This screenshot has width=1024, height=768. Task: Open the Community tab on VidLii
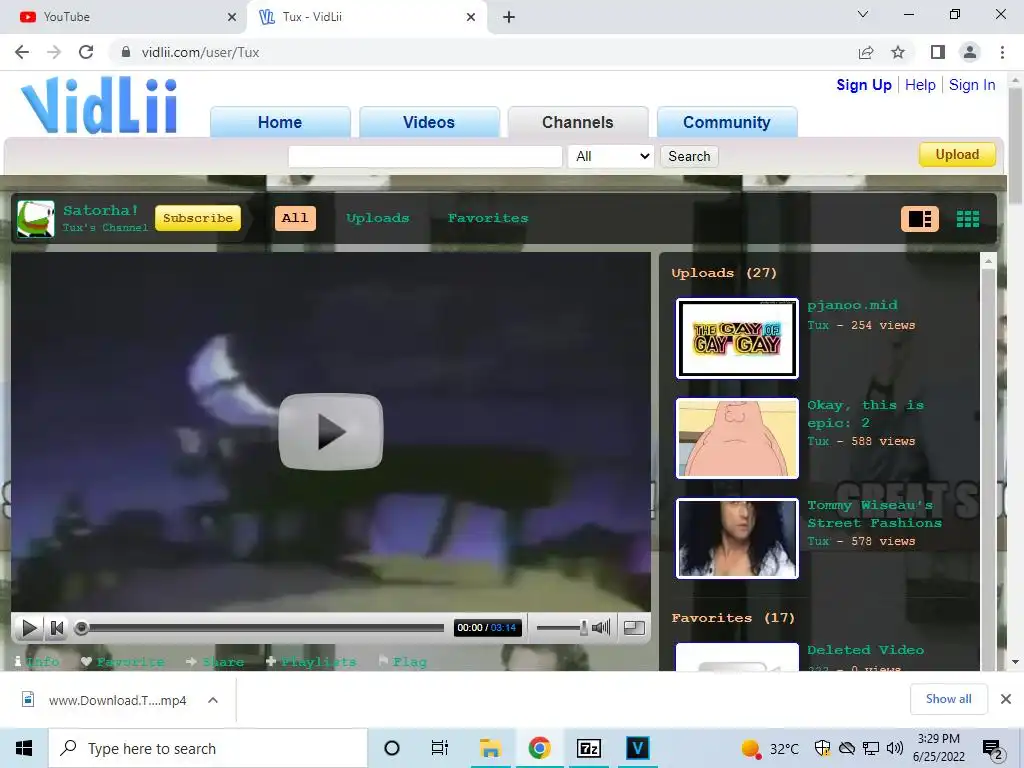(726, 122)
